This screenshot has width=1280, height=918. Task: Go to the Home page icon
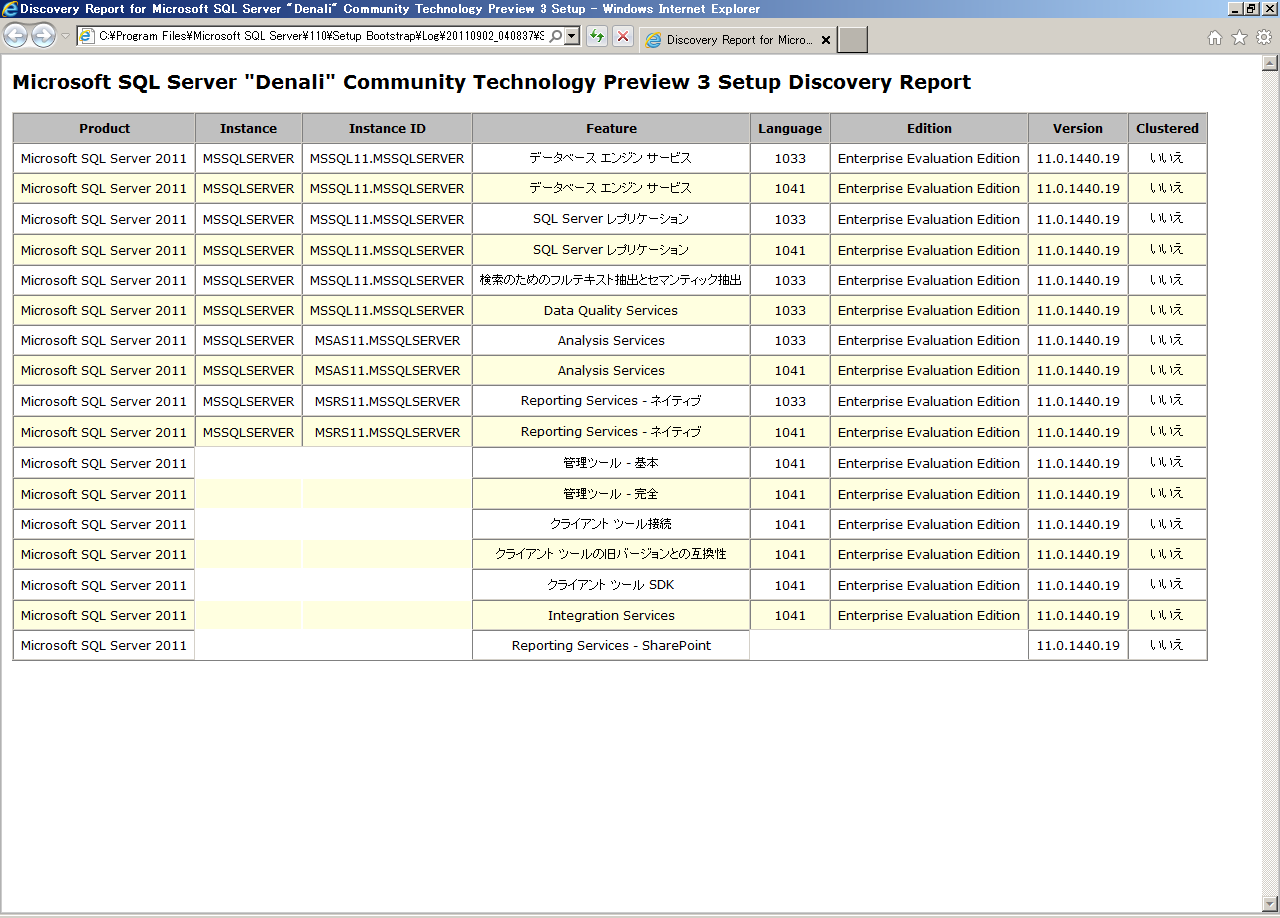tap(1215, 38)
